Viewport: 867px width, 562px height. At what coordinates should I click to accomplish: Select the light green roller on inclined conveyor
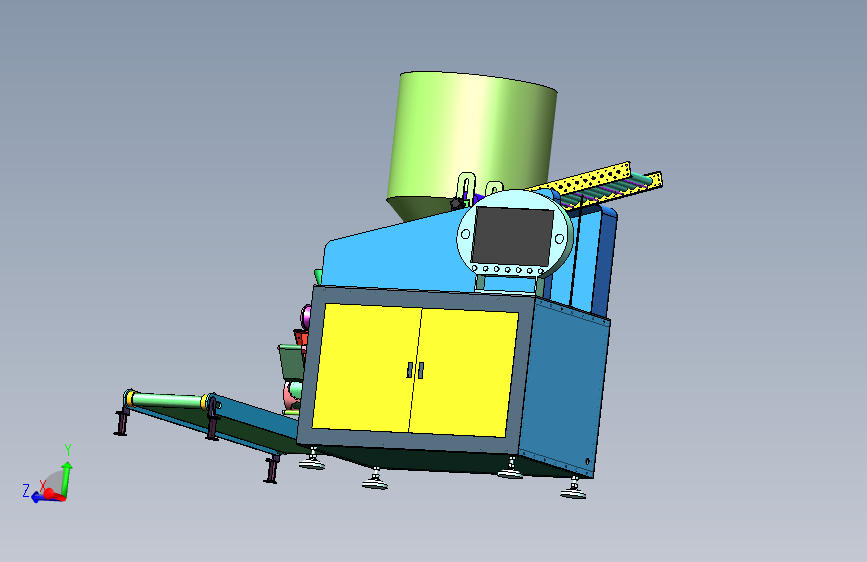tap(168, 400)
